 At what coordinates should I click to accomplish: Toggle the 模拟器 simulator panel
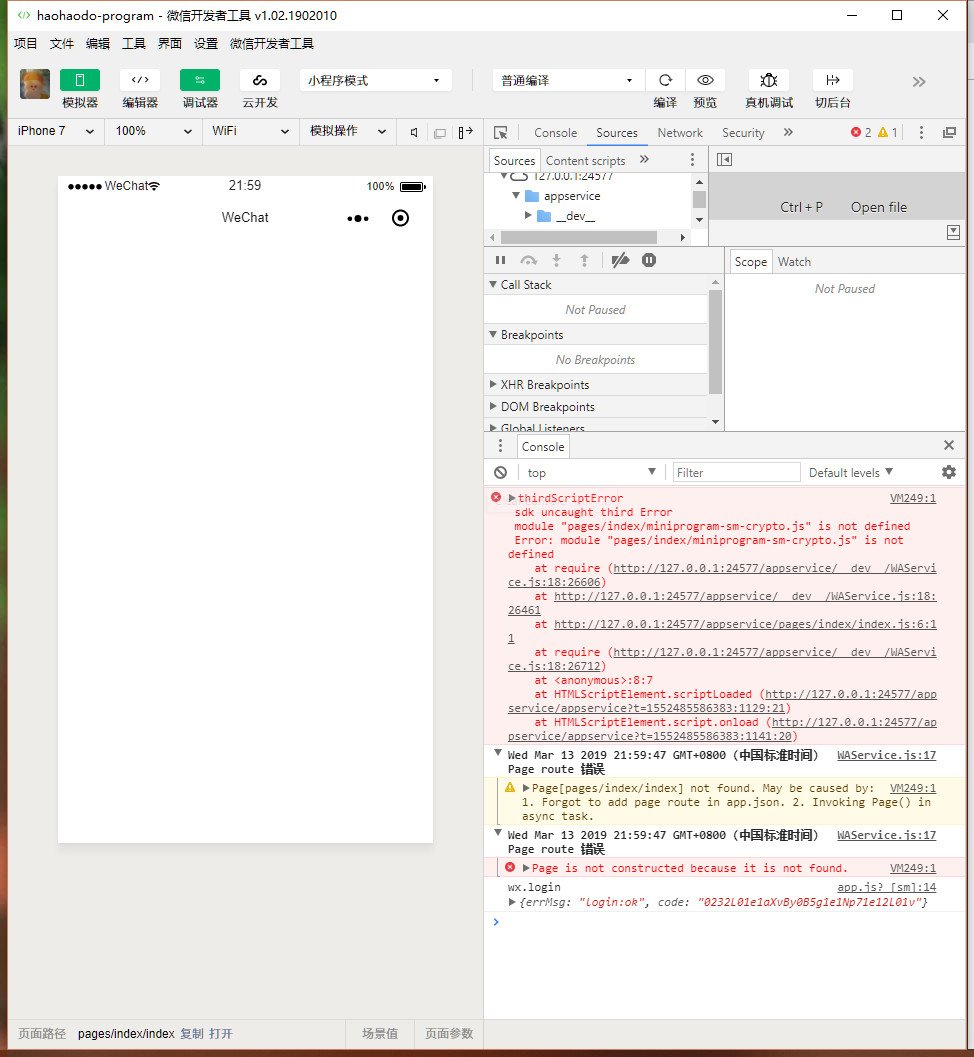click(80, 80)
